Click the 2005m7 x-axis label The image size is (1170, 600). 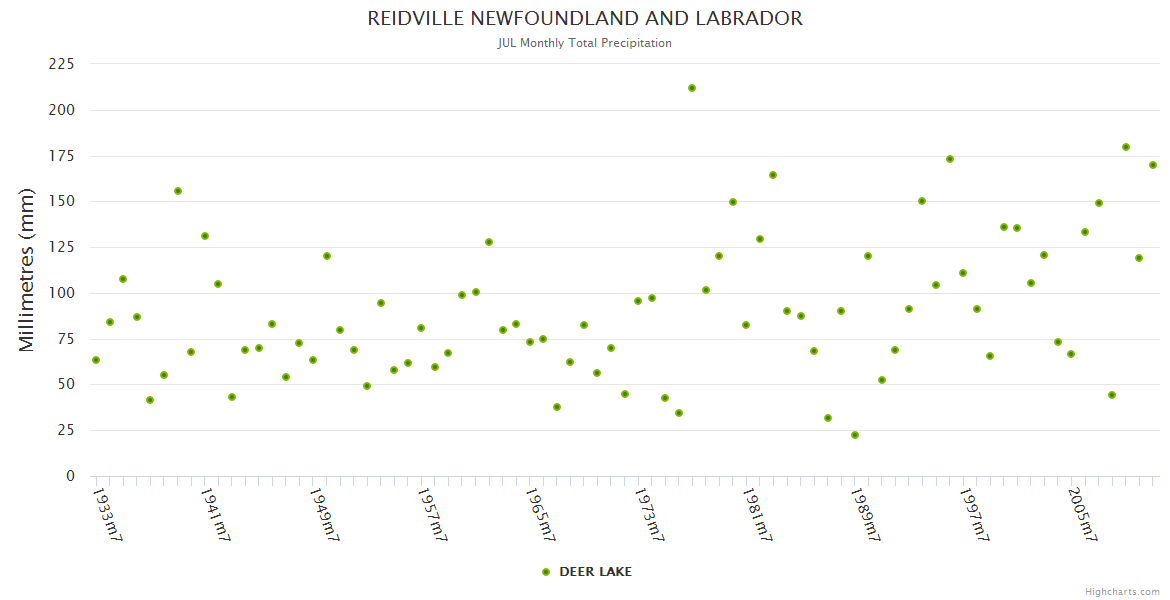tap(1082, 514)
